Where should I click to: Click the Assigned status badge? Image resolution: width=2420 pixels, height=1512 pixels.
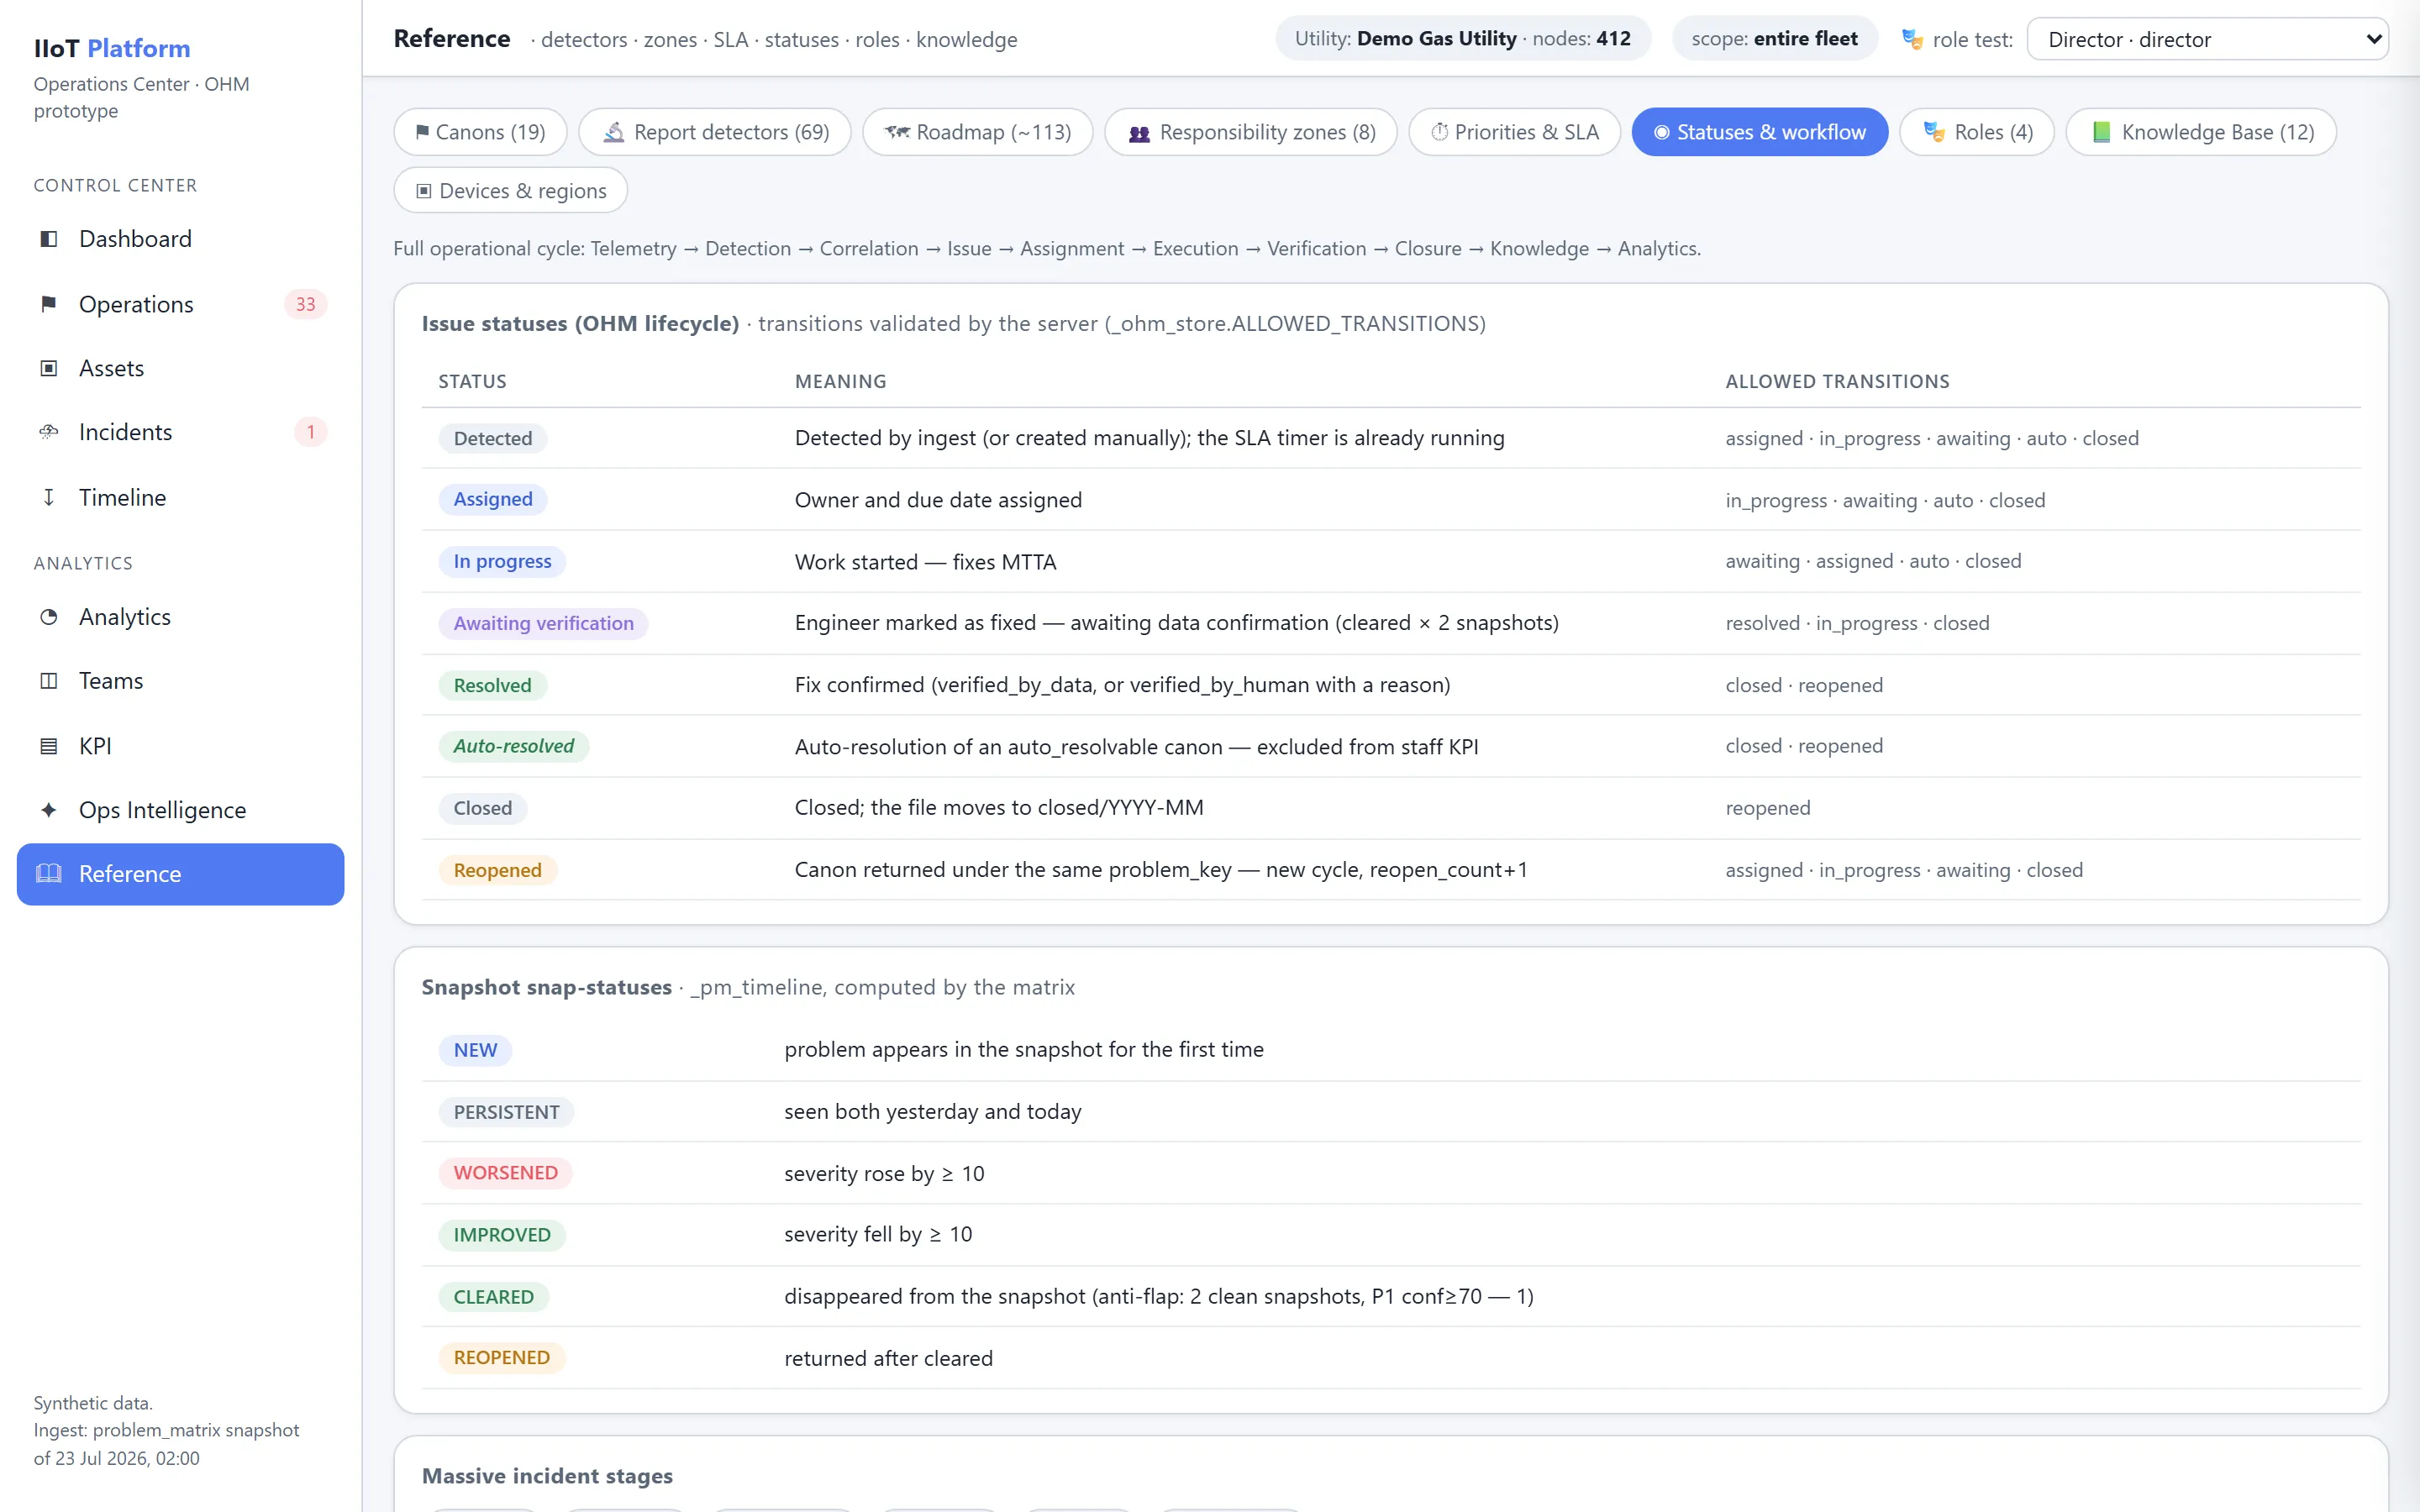(x=493, y=499)
